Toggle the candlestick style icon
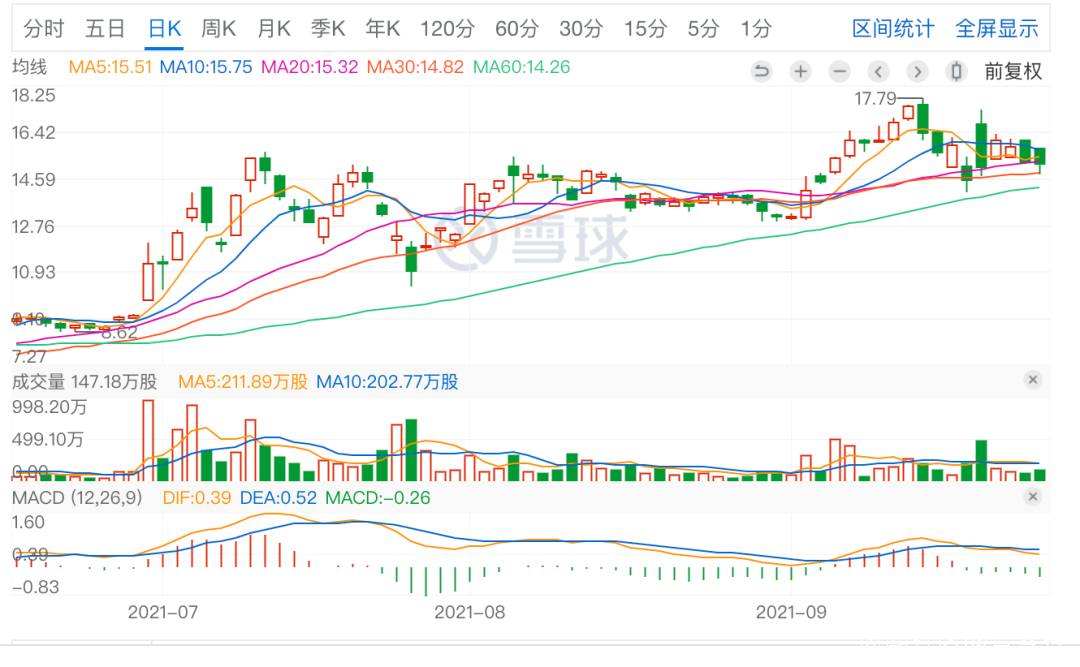The image size is (1080, 667). coord(956,71)
